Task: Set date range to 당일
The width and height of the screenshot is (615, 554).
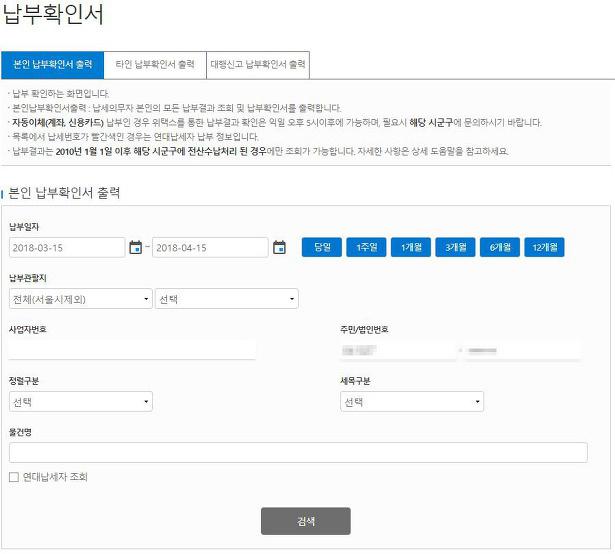Action: click(322, 247)
